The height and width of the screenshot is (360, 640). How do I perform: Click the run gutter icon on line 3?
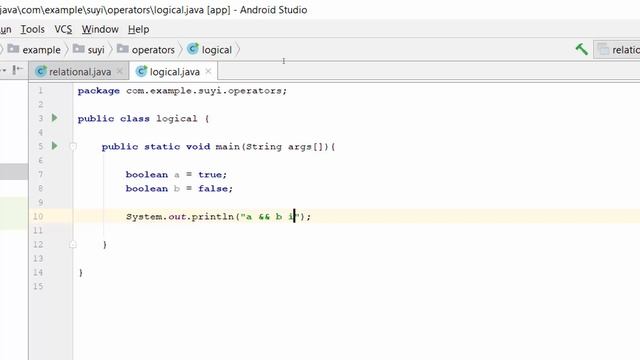(55, 118)
